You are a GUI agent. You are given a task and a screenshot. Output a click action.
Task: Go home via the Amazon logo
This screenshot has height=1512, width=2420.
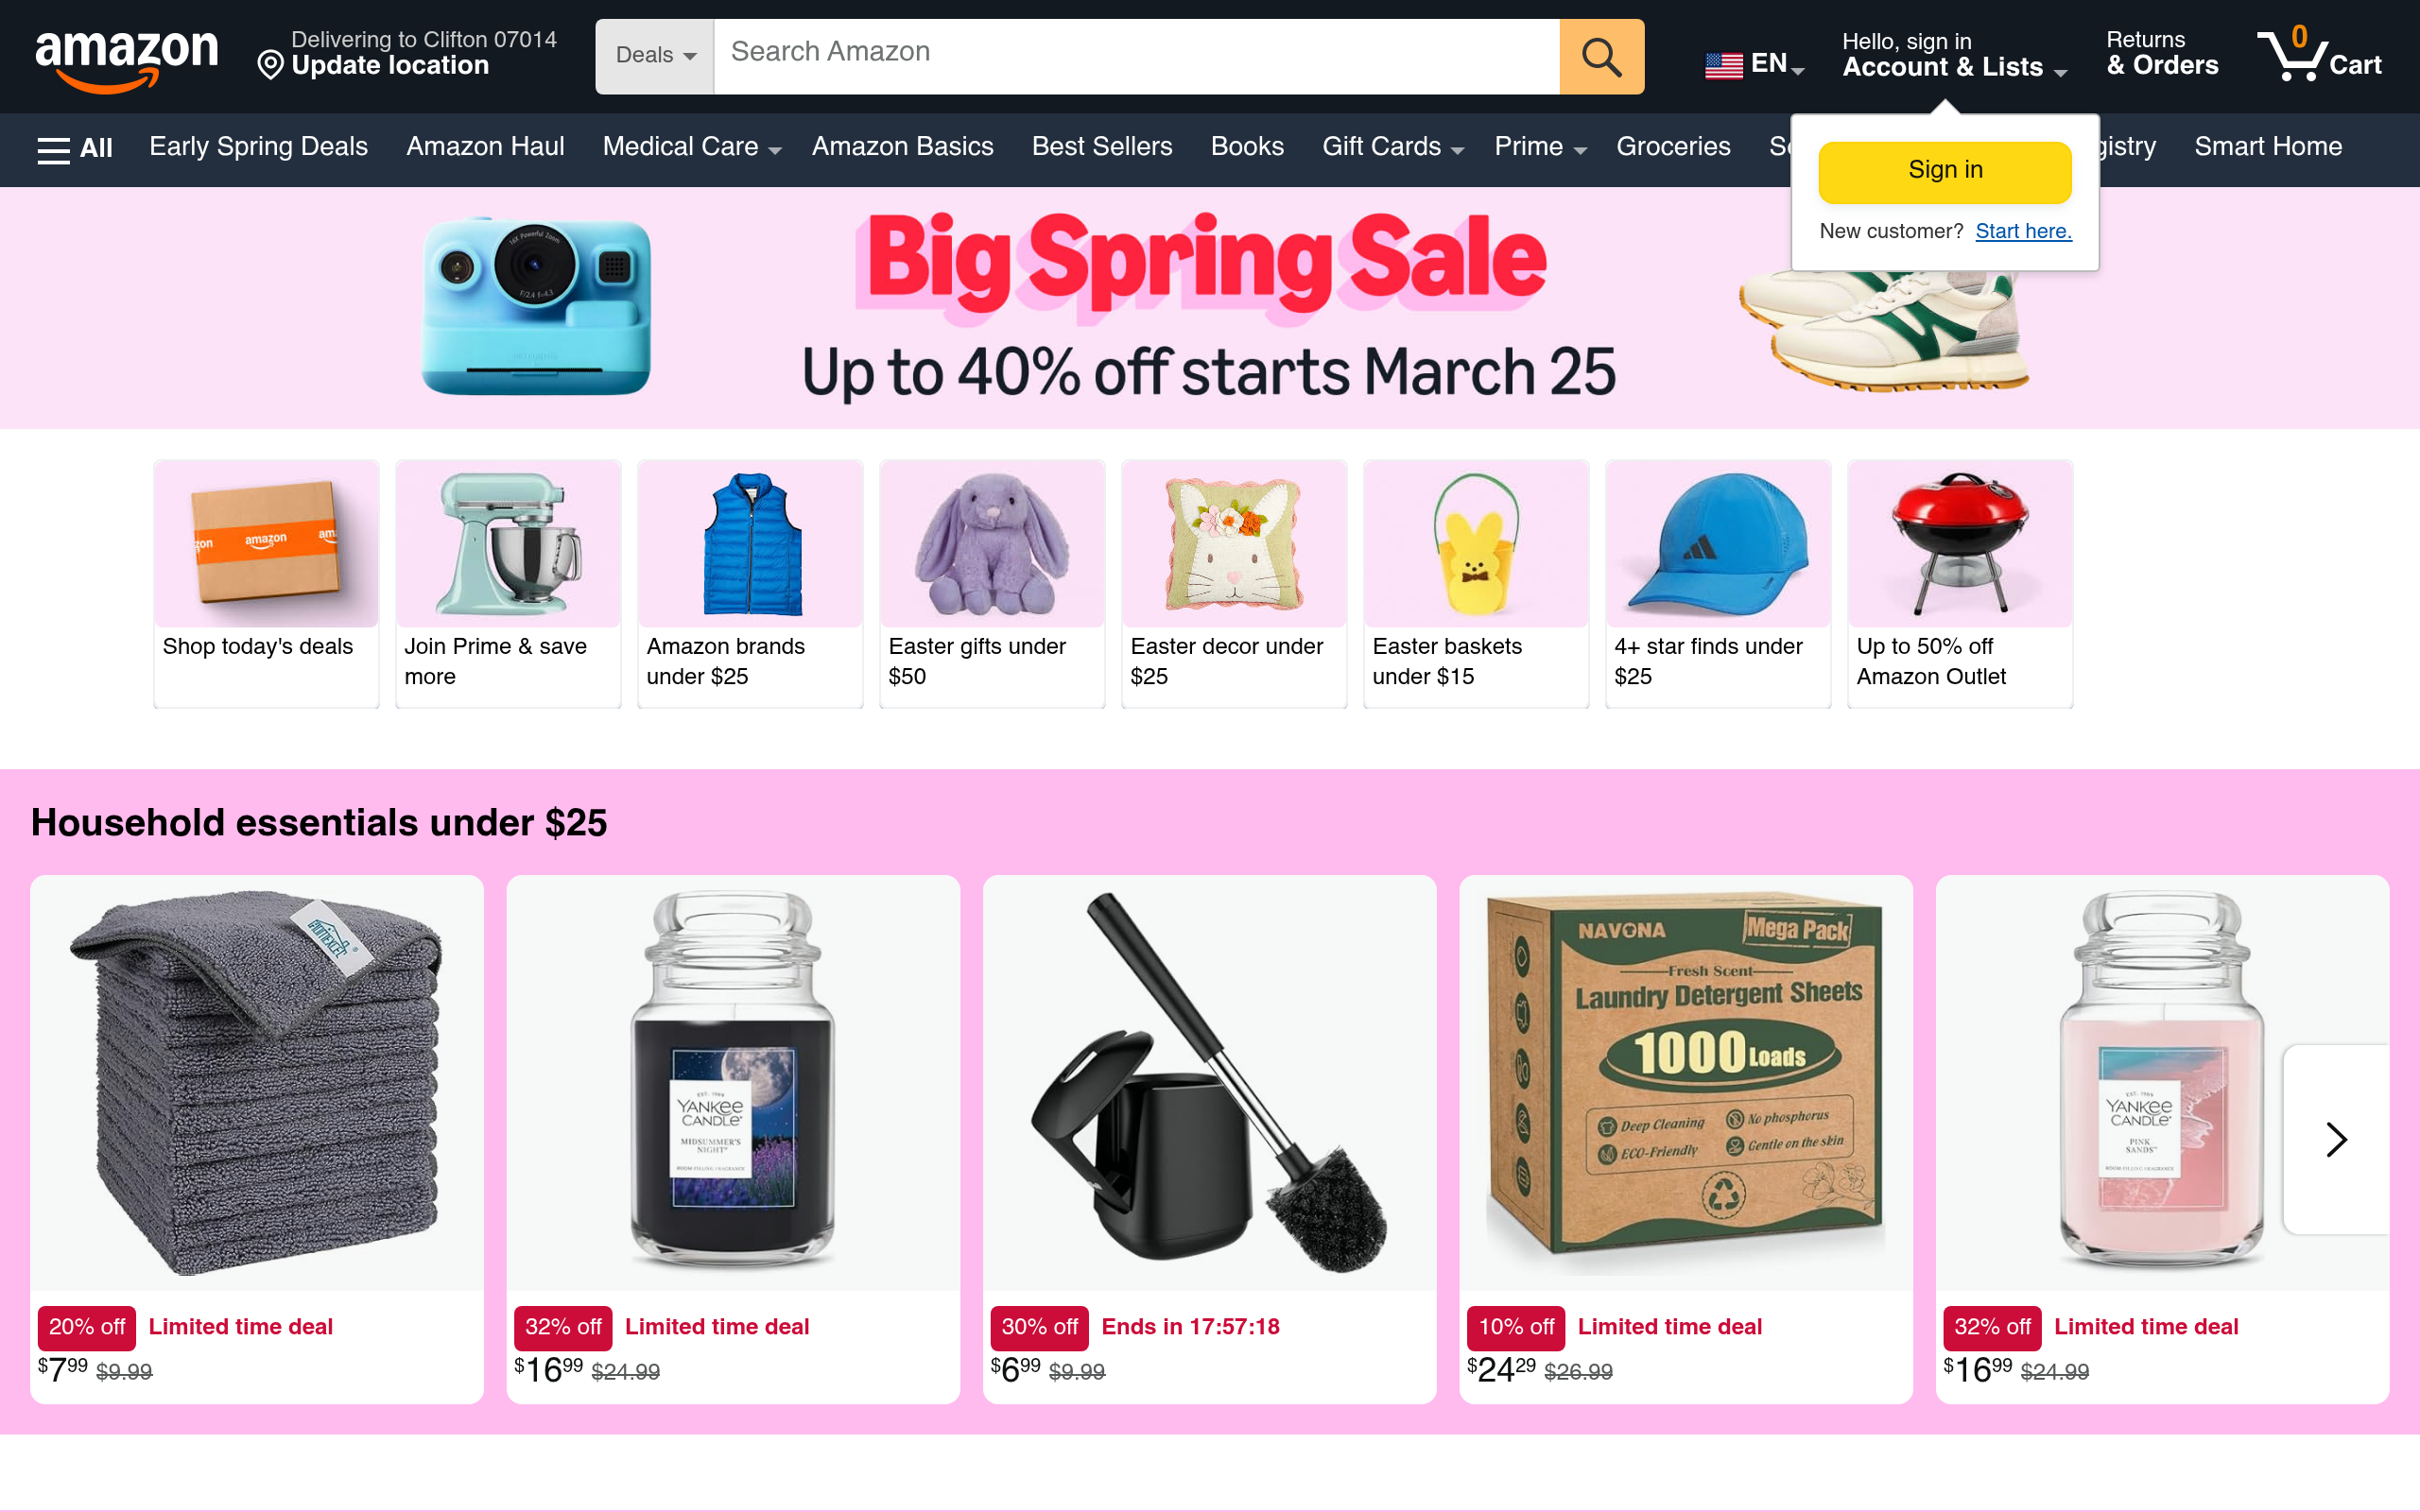pos(126,58)
